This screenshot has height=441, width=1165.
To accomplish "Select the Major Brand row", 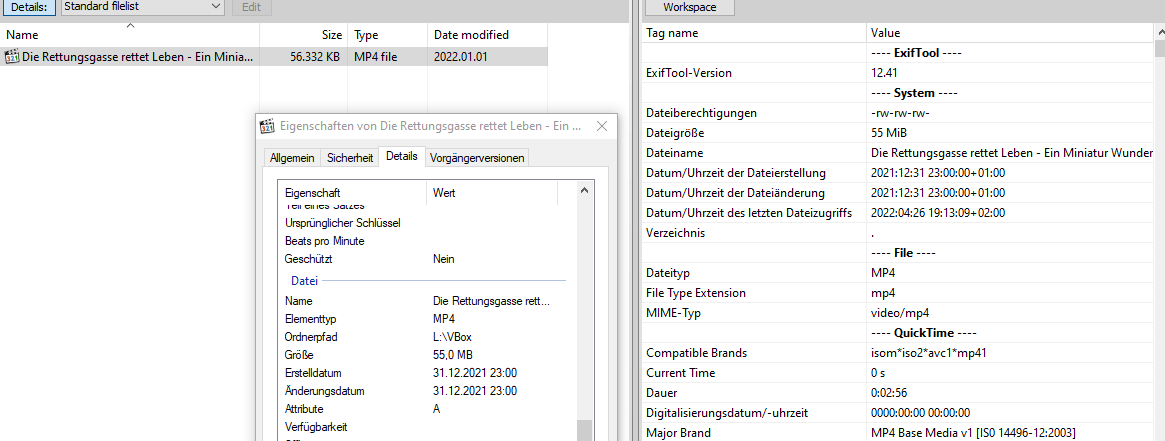I will coord(898,433).
